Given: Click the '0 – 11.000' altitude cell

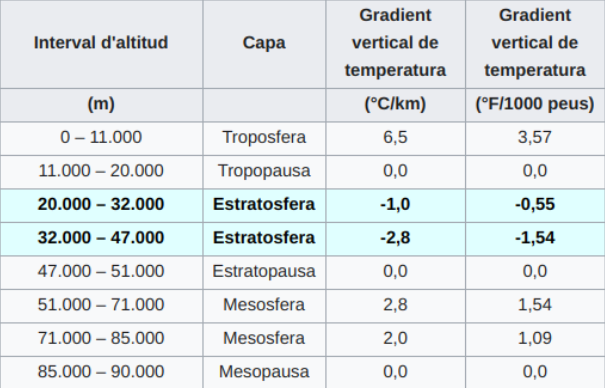Looking at the screenshot, I should click(101, 138).
